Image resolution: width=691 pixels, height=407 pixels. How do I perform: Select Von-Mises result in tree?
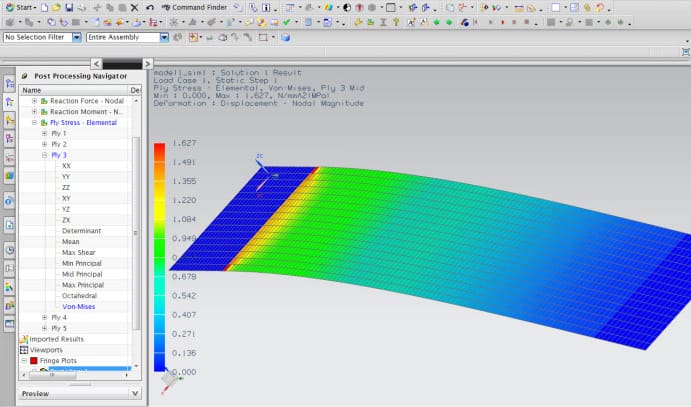coord(79,306)
